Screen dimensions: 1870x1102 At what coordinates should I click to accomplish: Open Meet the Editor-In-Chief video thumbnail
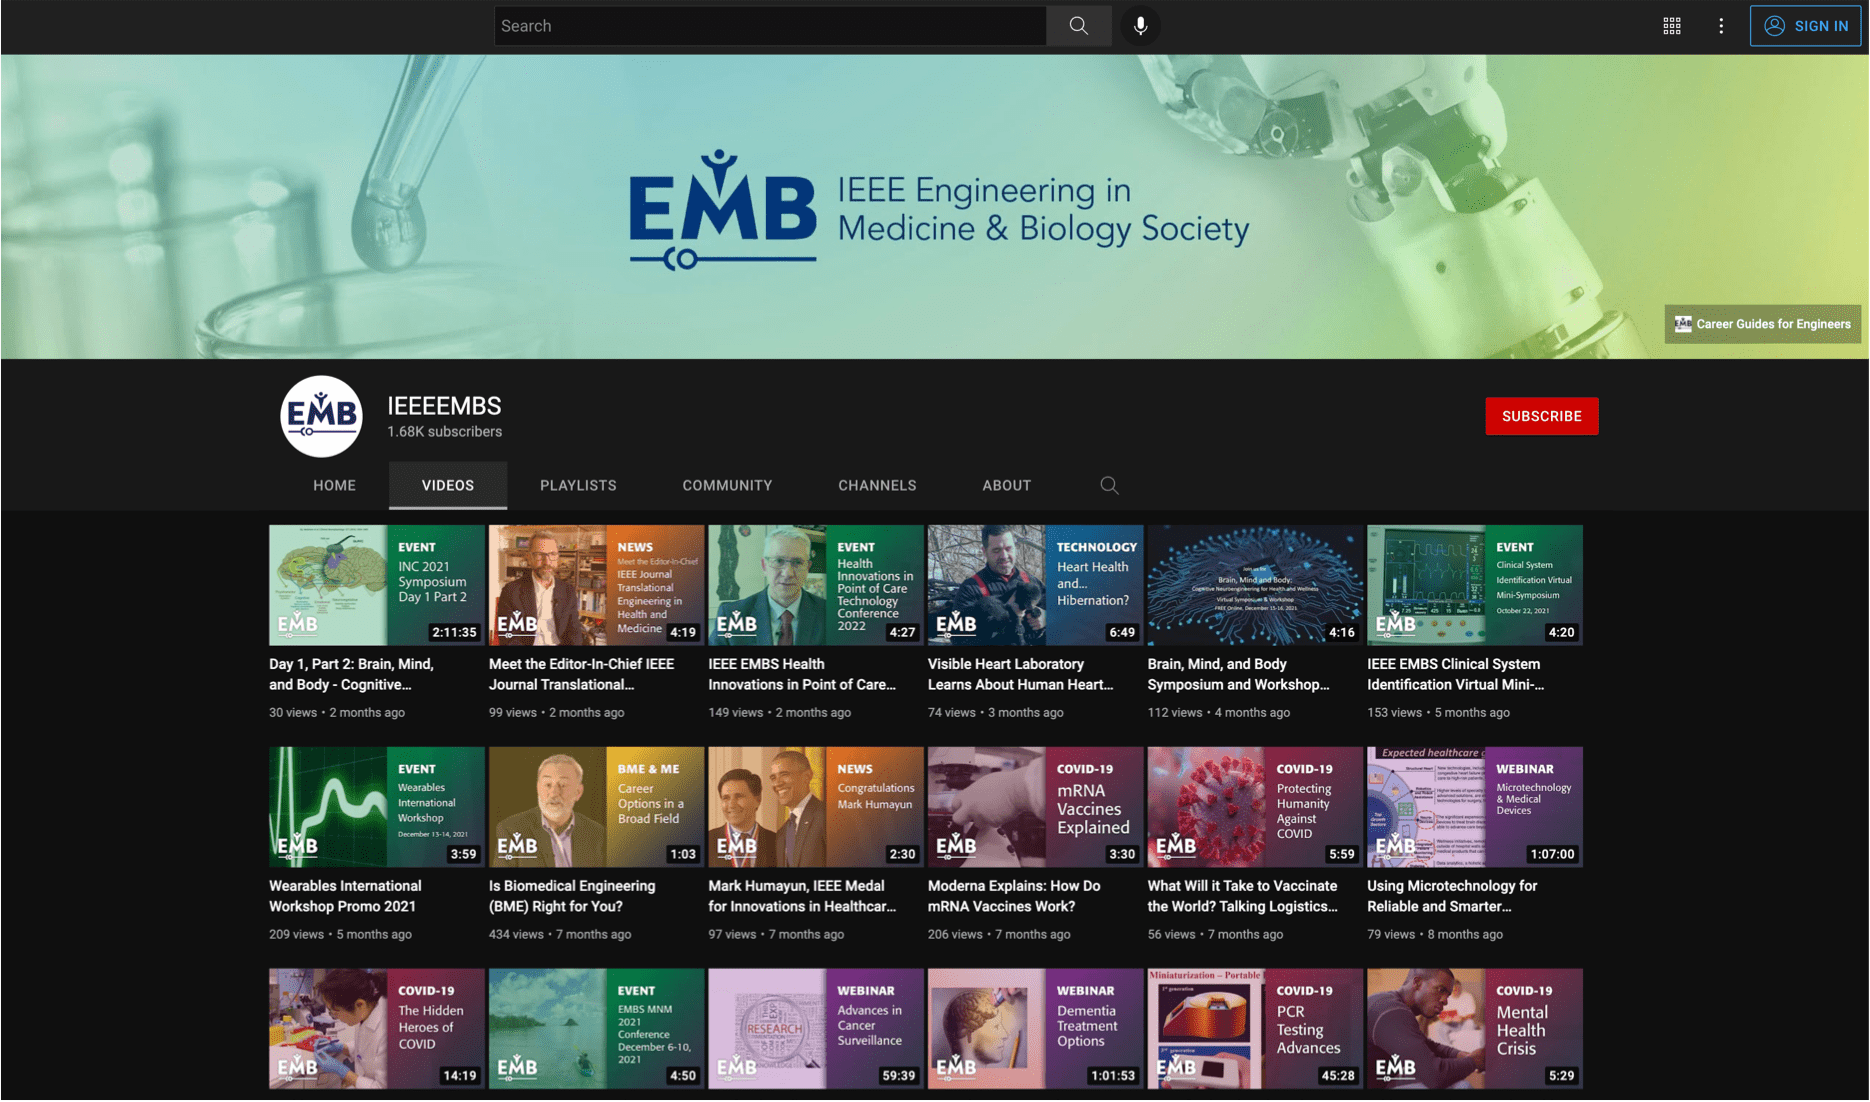pos(596,585)
